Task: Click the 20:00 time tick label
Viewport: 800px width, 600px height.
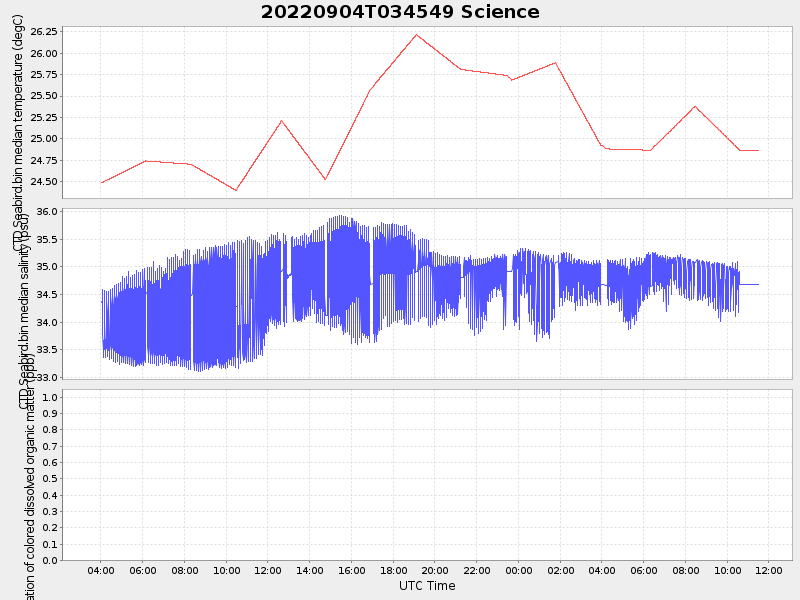Action: 435,570
